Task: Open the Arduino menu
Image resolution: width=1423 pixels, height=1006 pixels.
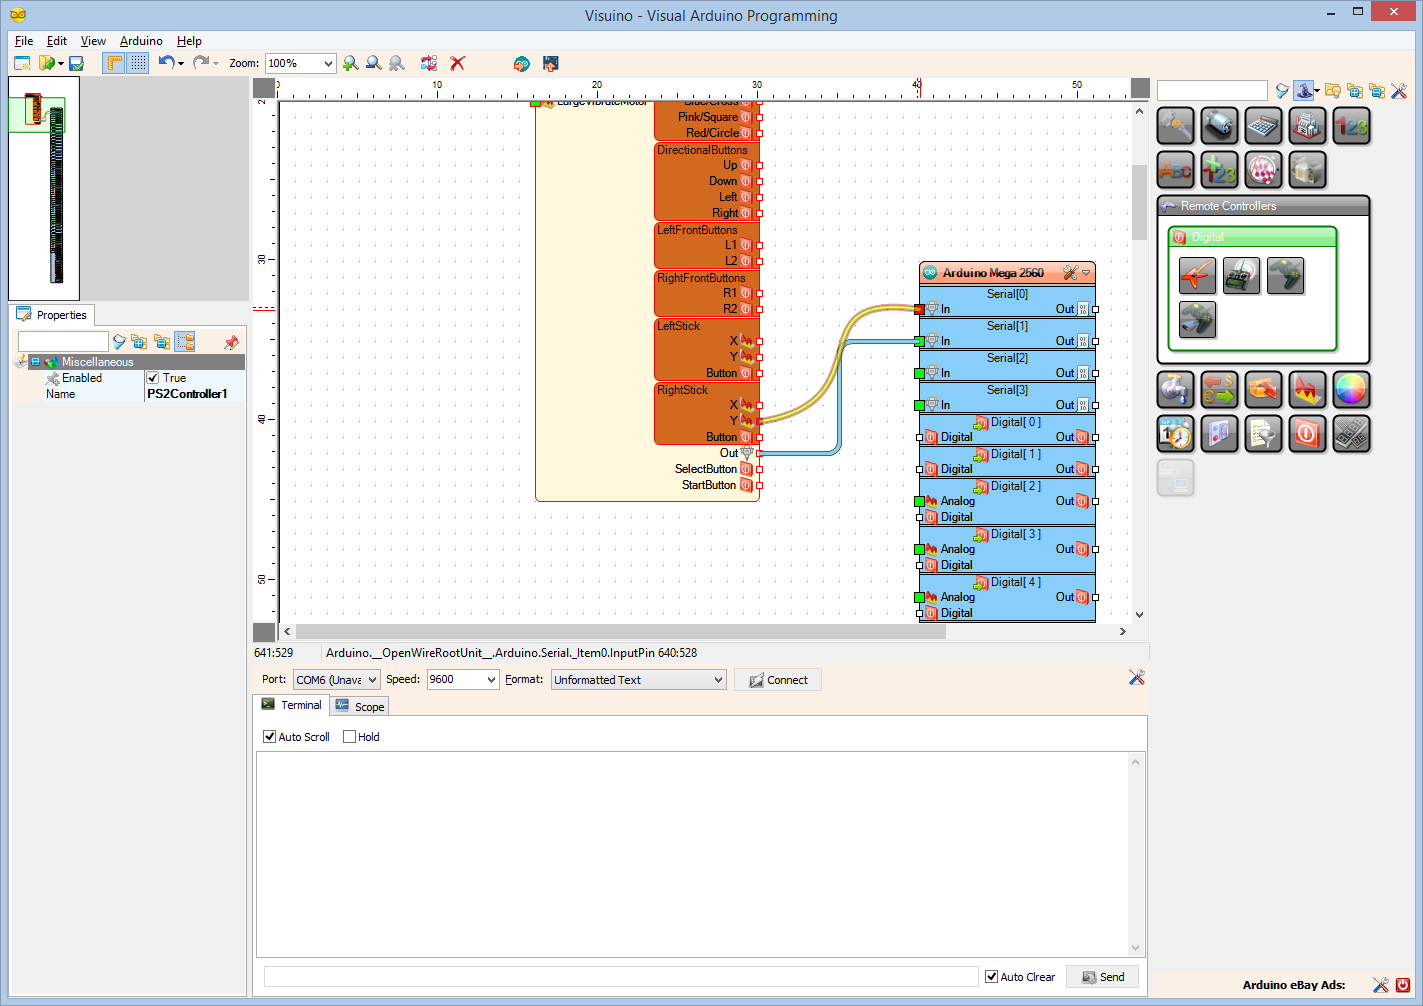Action: pyautogui.click(x=140, y=41)
